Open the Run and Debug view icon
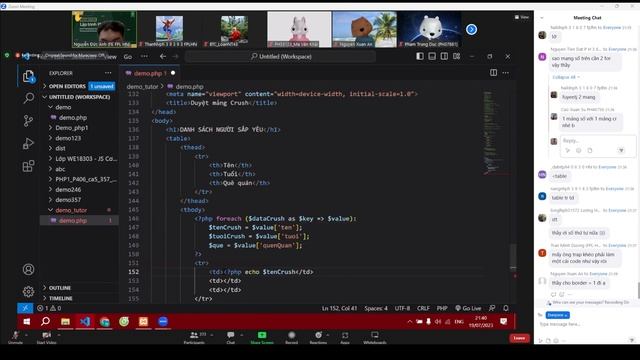640x360 pixels. point(28,143)
